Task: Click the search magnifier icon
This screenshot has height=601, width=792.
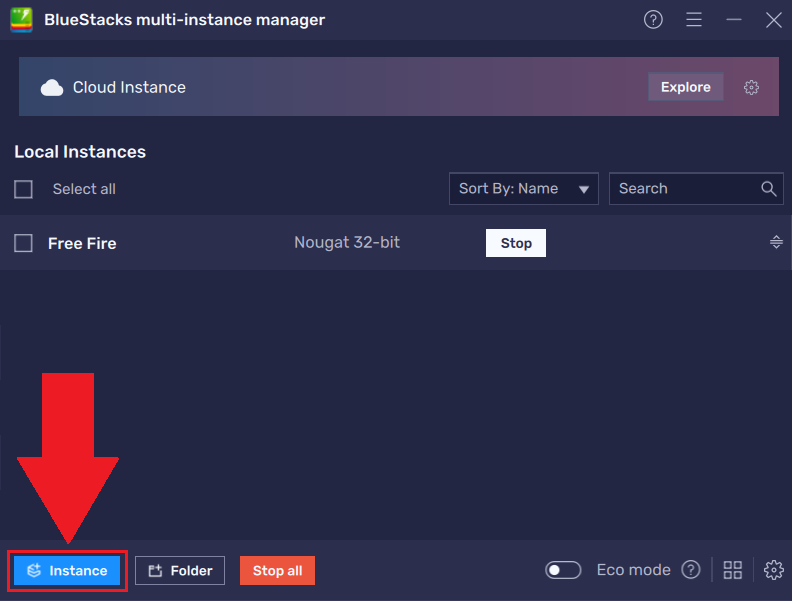Action: point(768,189)
